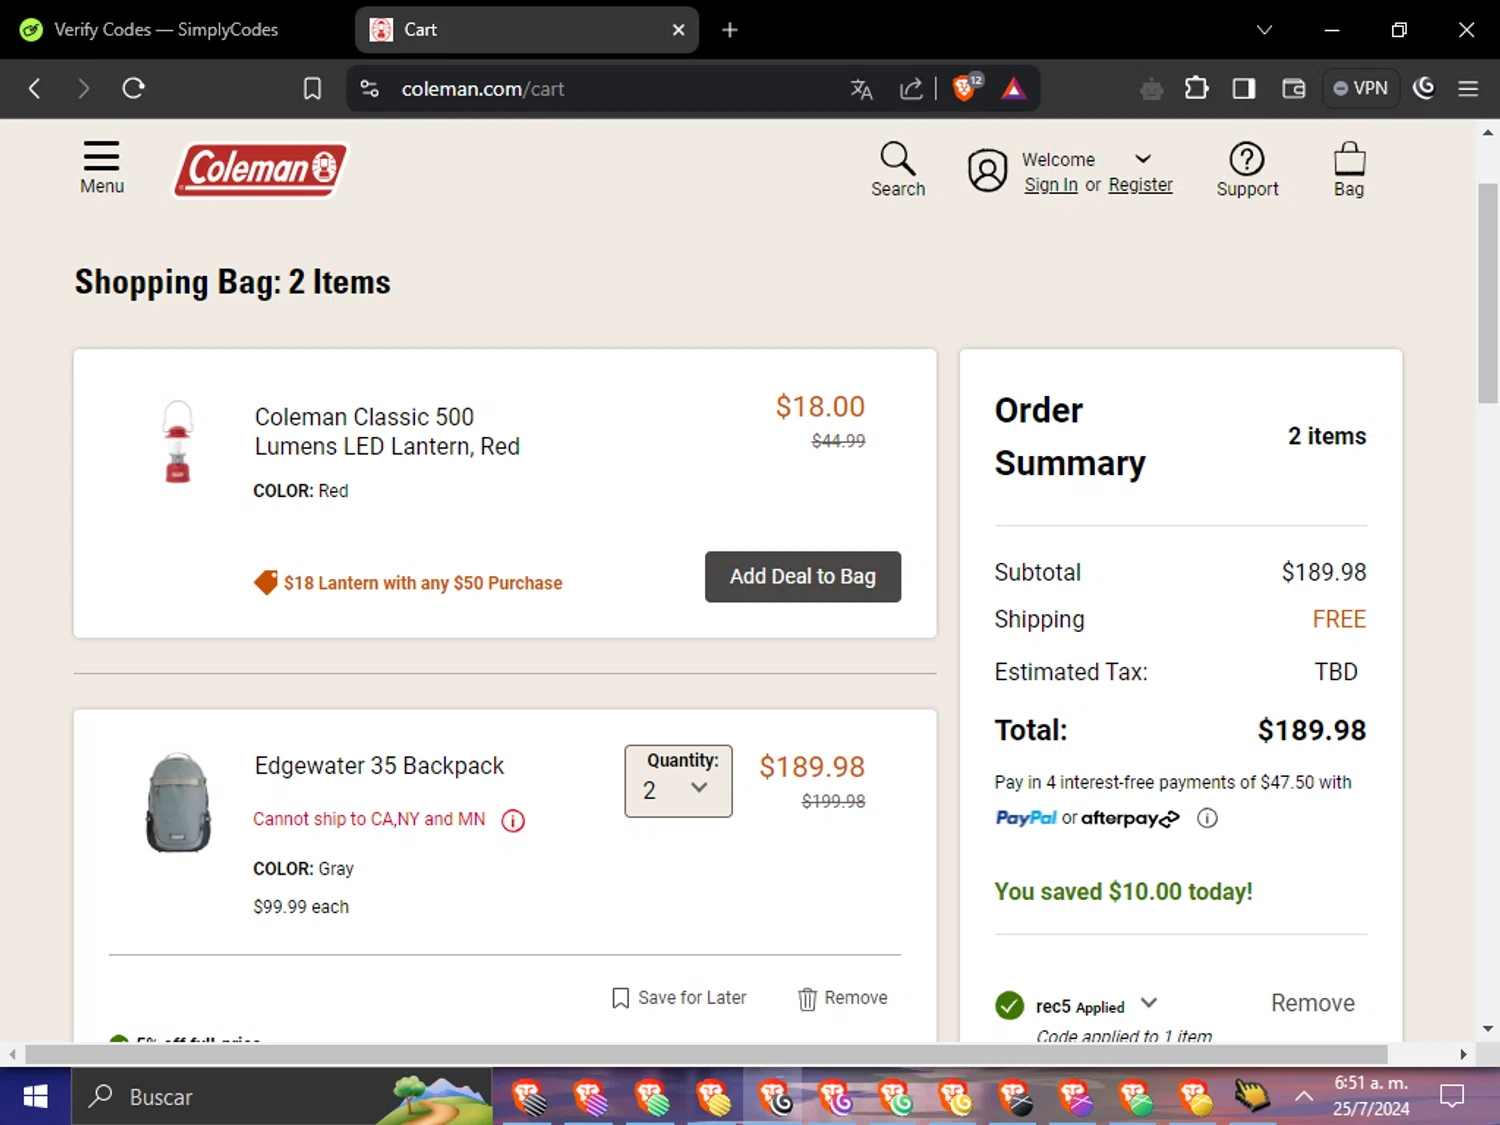Close the Cart tab
1500x1125 pixels.
coord(678,30)
